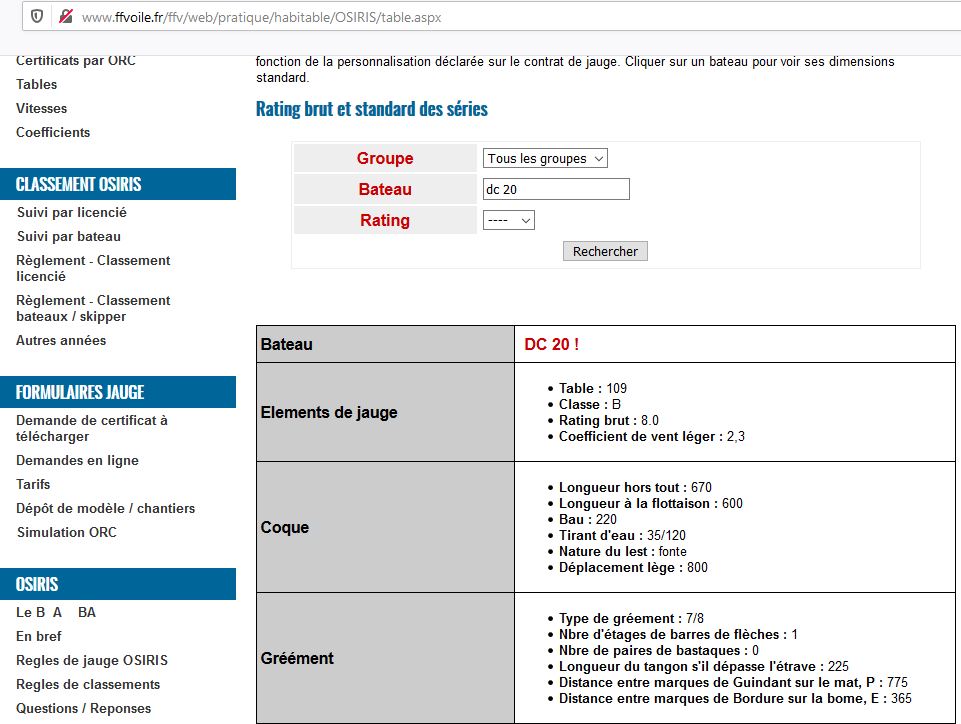Viewport: 961px width, 724px height.
Task: Open Simulation ORC link
Action: point(67,533)
